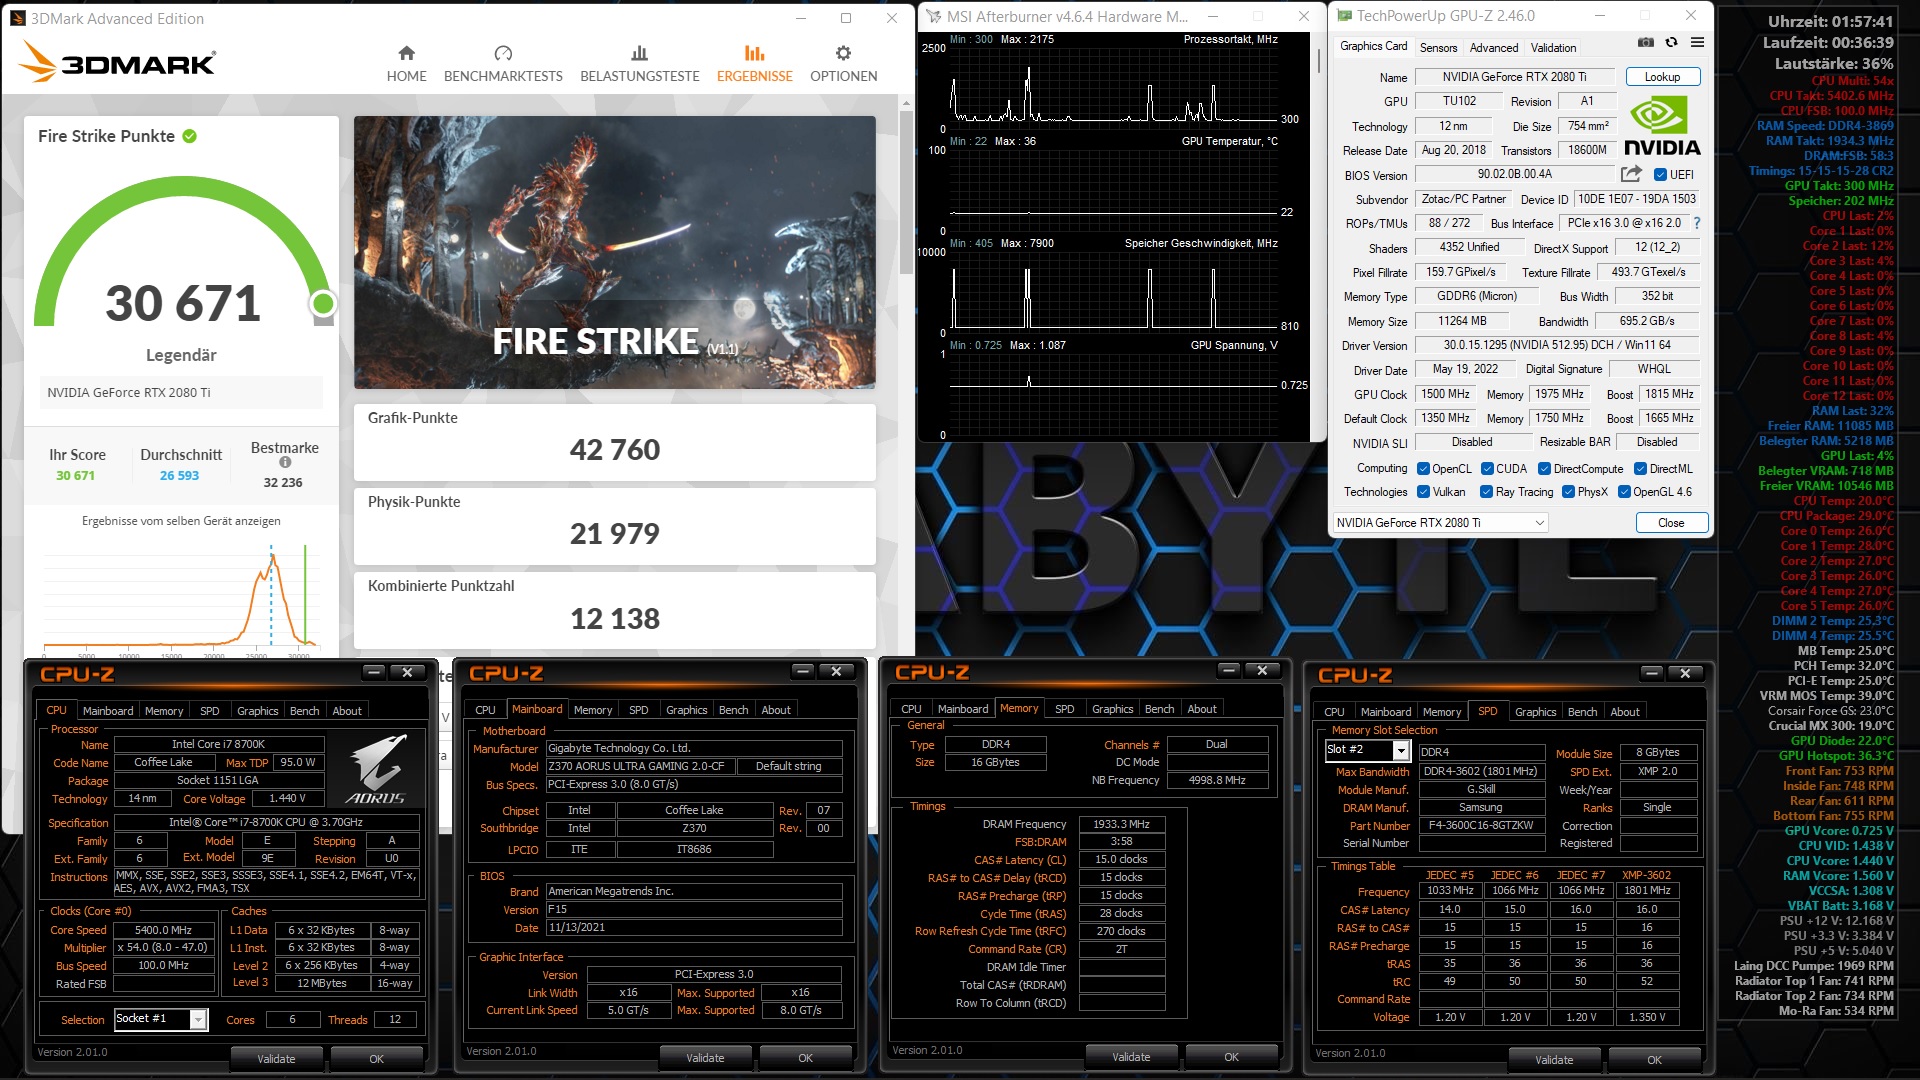1920x1080 pixels.
Task: Open Graphics tab in CPU-Z Mainboard window
Action: (x=686, y=710)
